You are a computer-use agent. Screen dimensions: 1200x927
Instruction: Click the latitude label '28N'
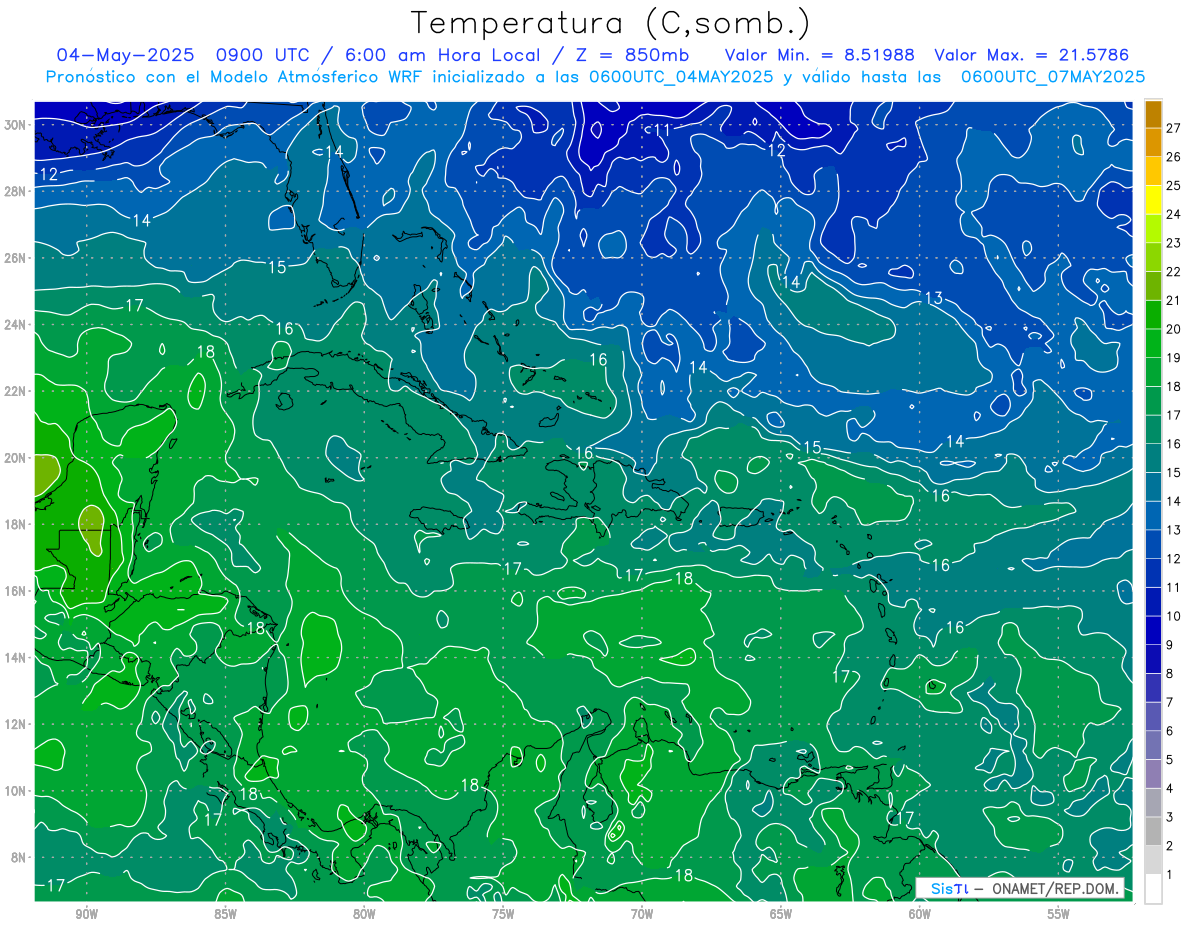click(16, 191)
